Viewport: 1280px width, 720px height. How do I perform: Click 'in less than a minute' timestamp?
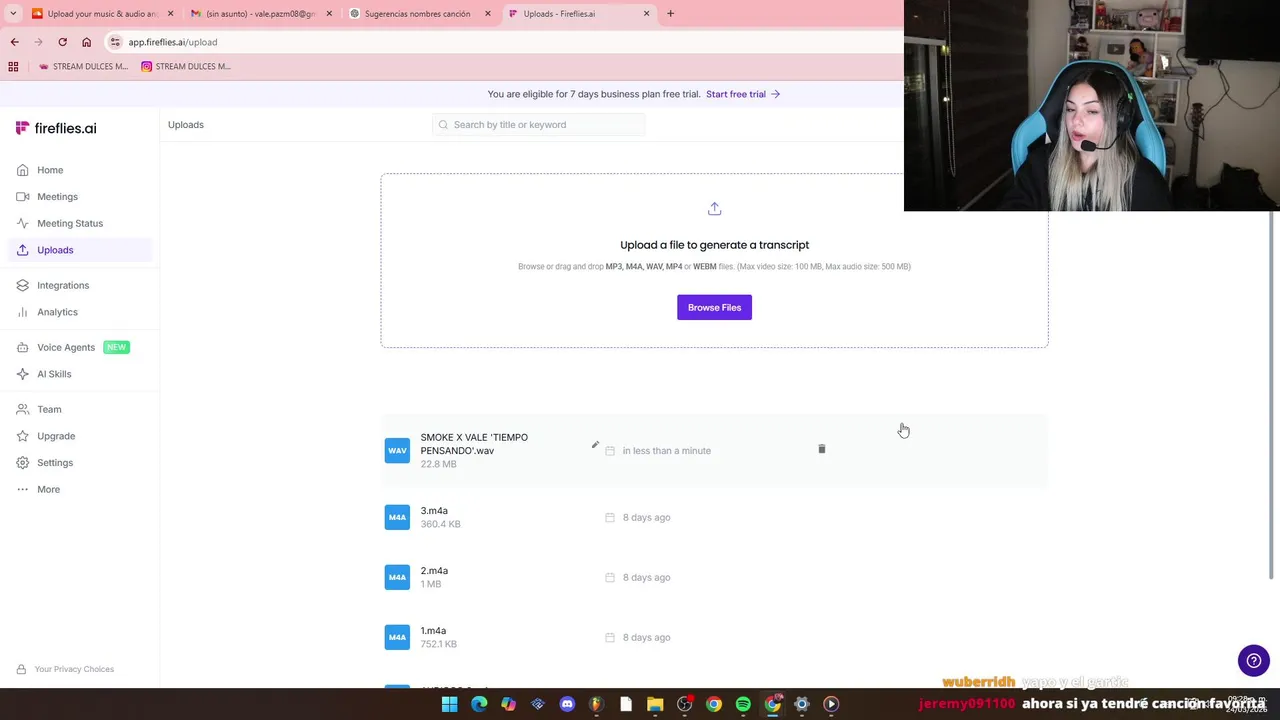667,451
